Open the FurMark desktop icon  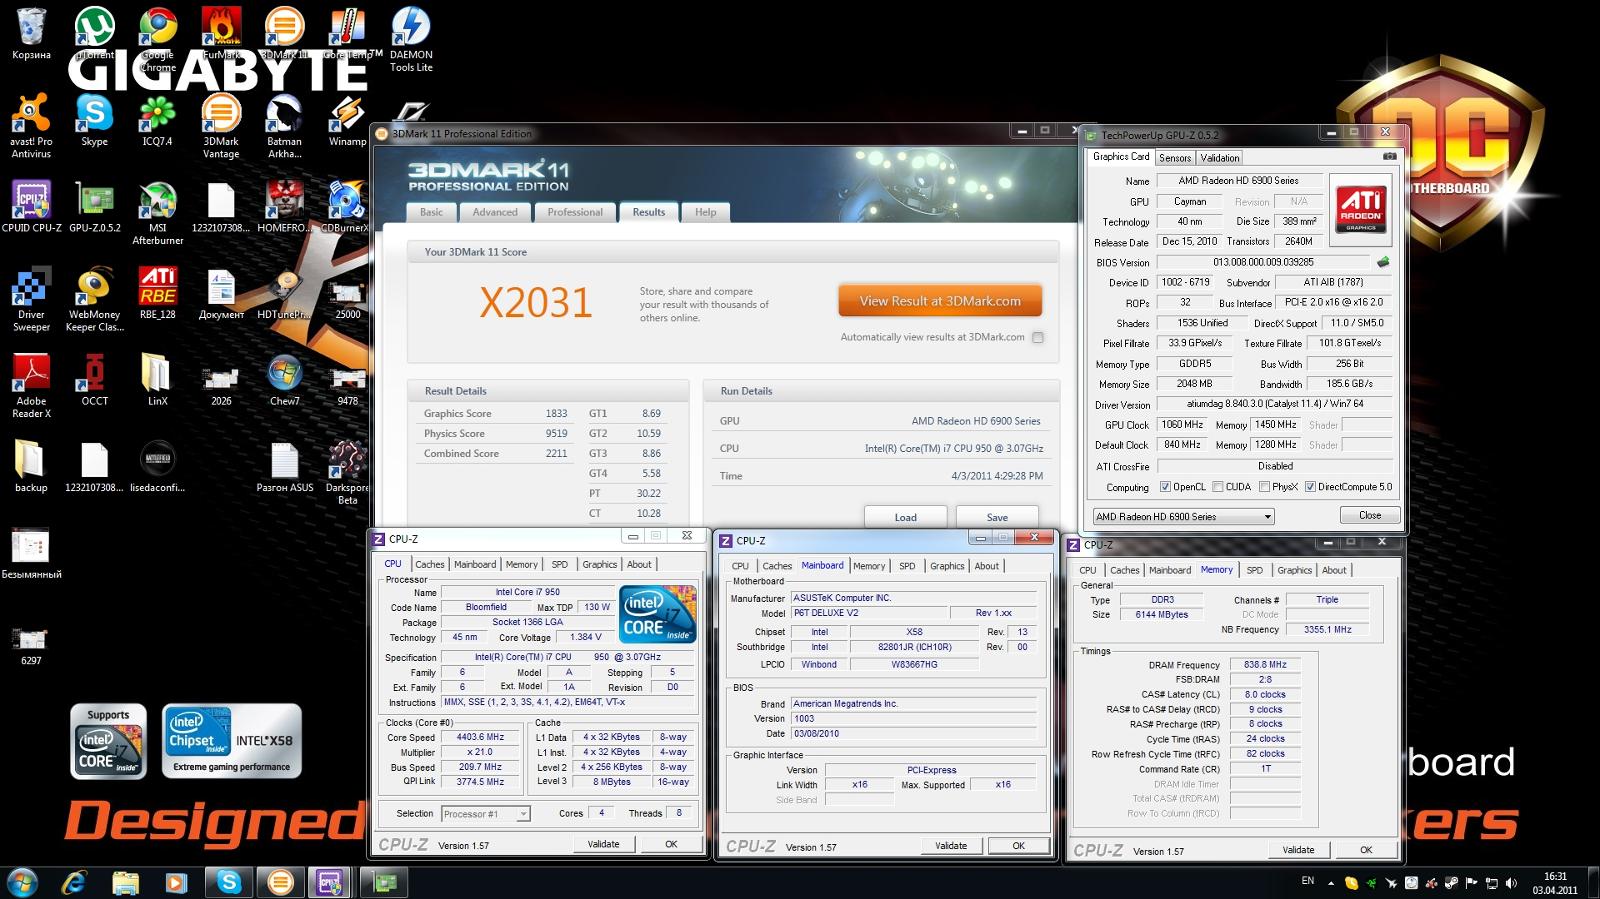[x=221, y=33]
